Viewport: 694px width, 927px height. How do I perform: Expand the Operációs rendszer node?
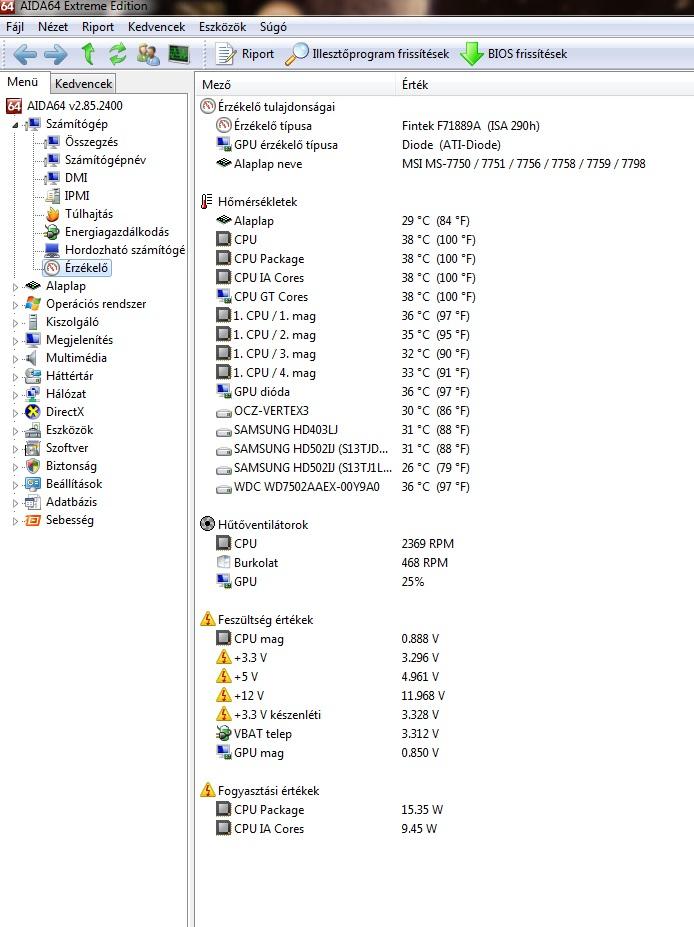[15, 305]
